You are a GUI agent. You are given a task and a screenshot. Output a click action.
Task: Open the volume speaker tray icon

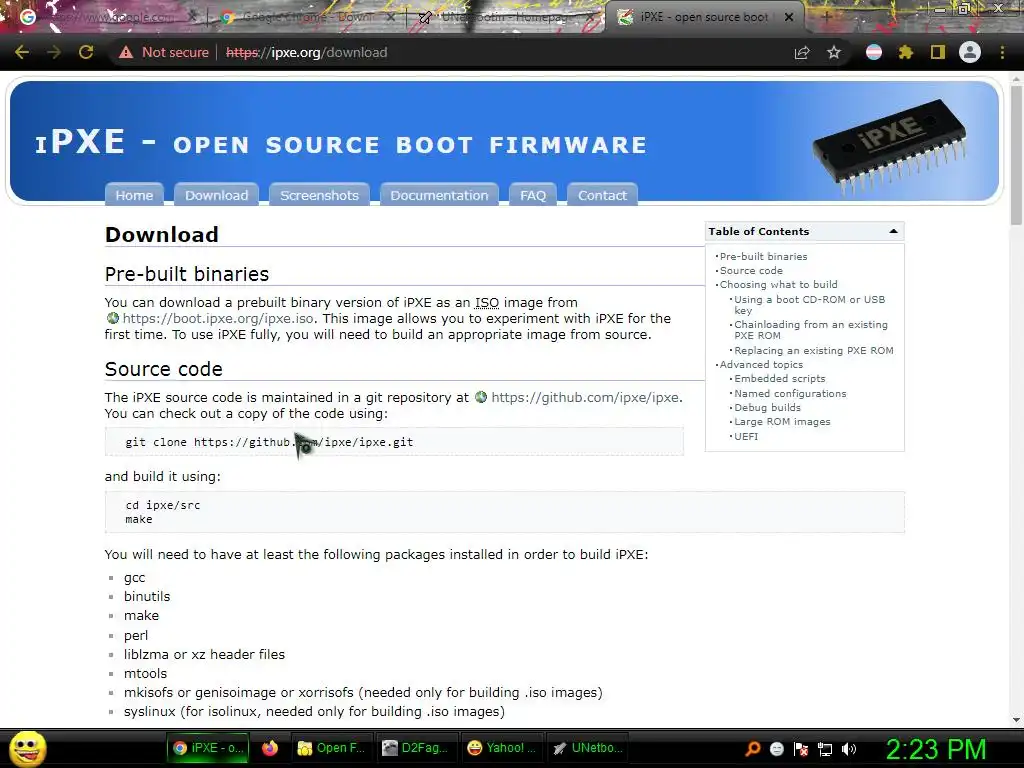click(849, 749)
